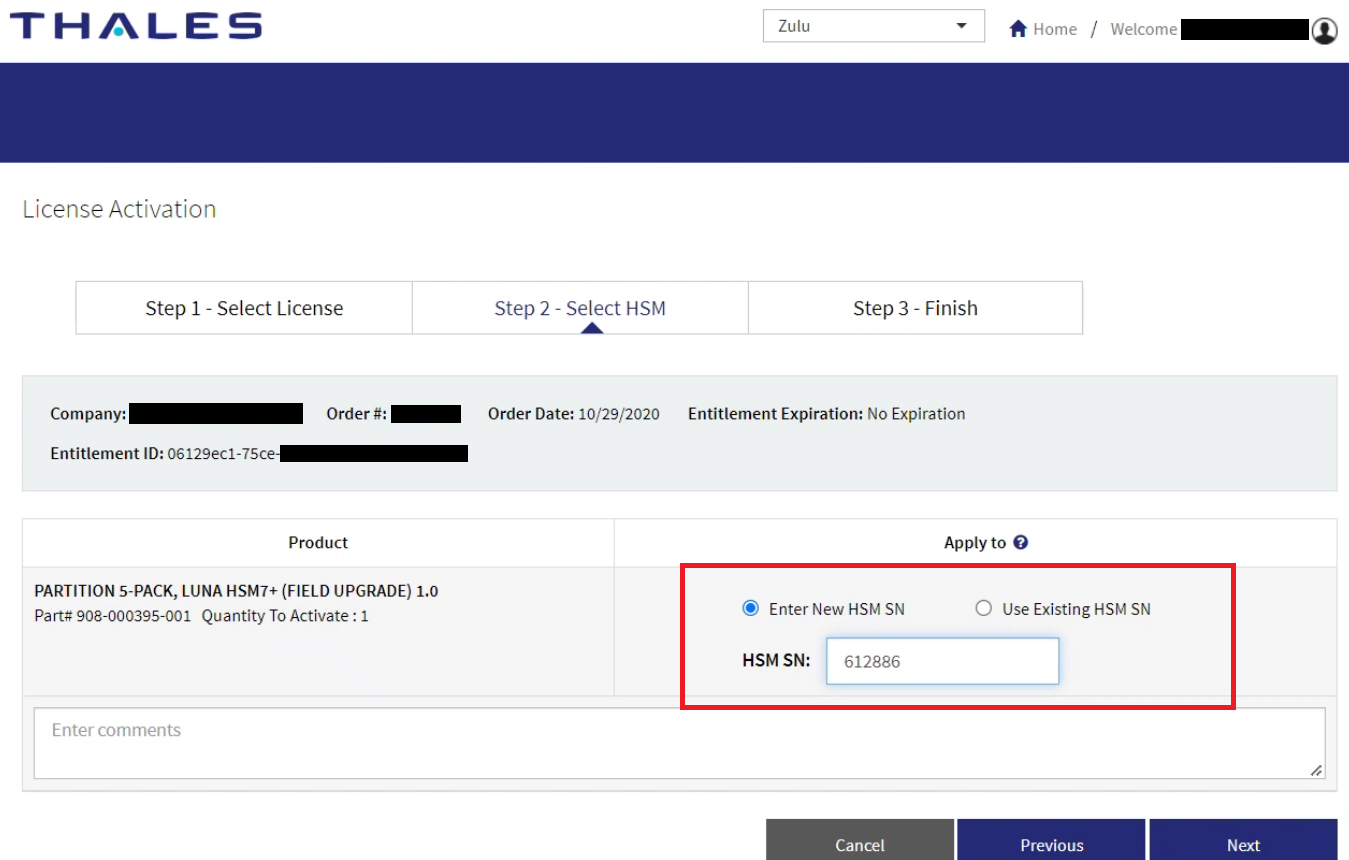Open the Zulu timezone dropdown

(873, 26)
